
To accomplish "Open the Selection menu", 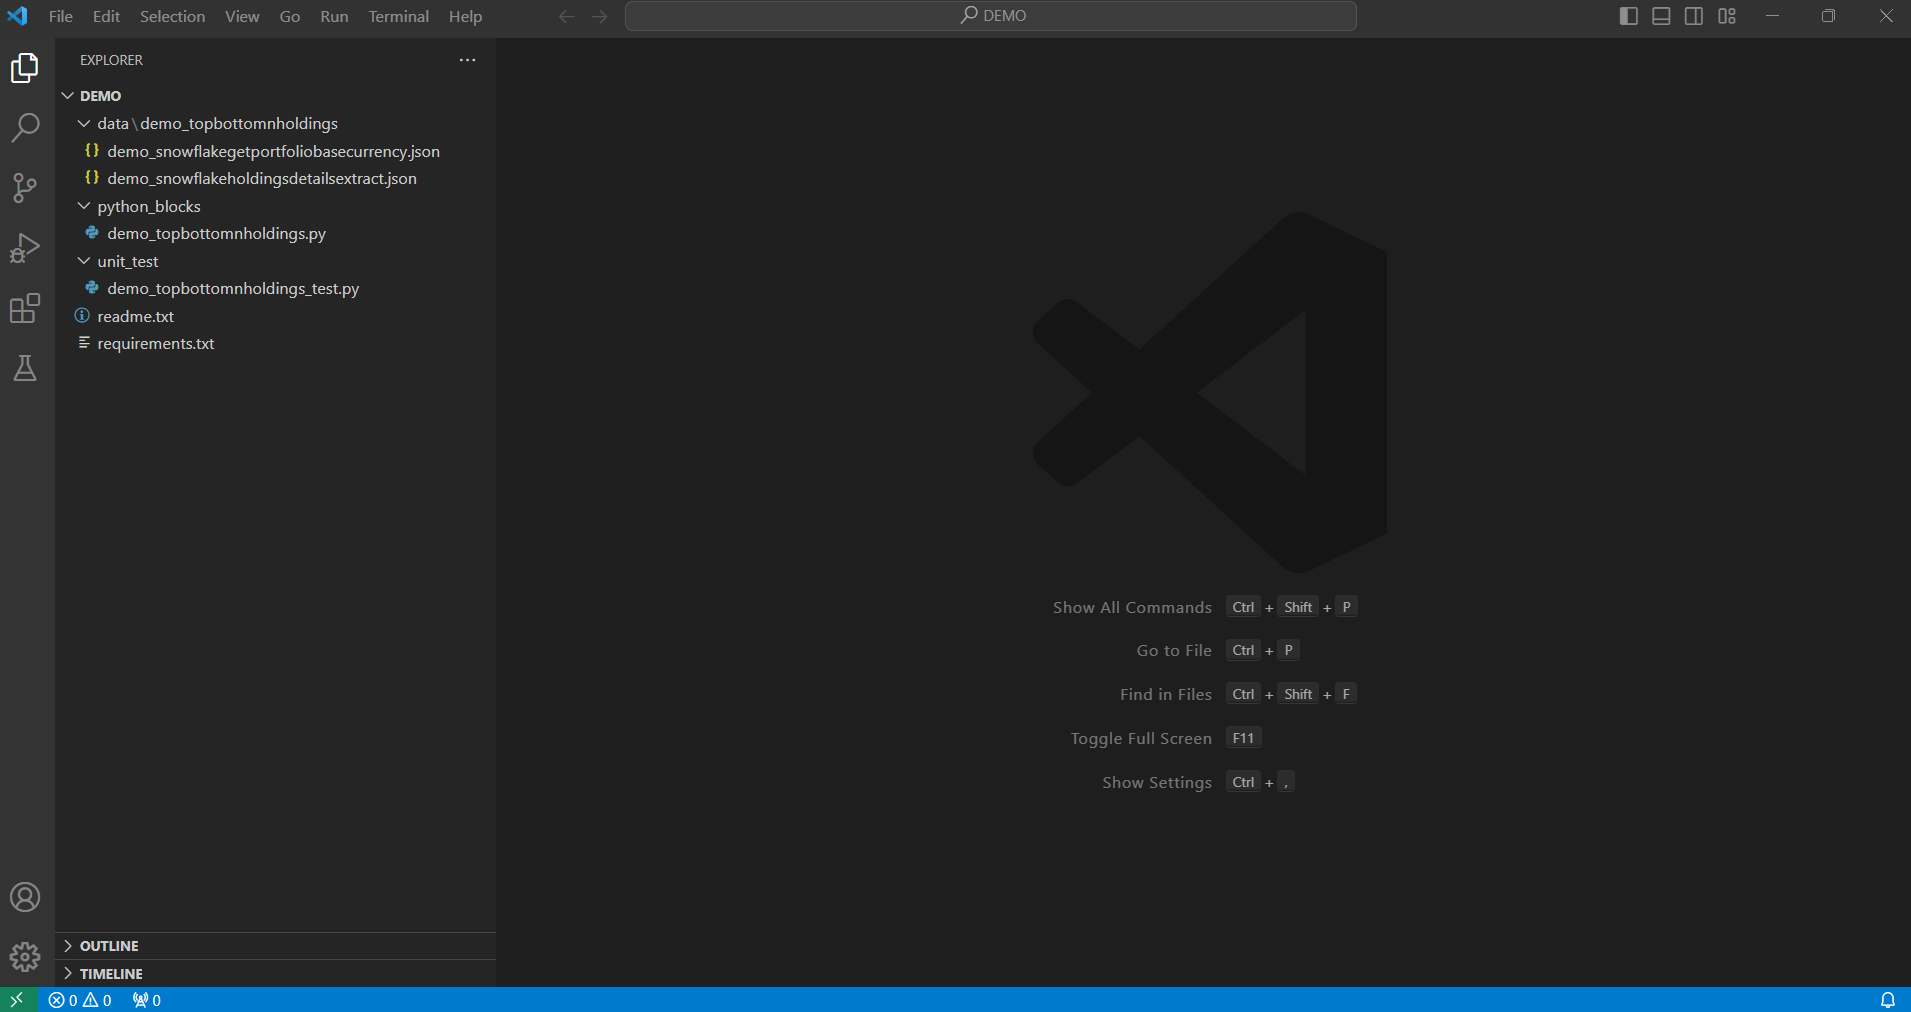I will 172,16.
